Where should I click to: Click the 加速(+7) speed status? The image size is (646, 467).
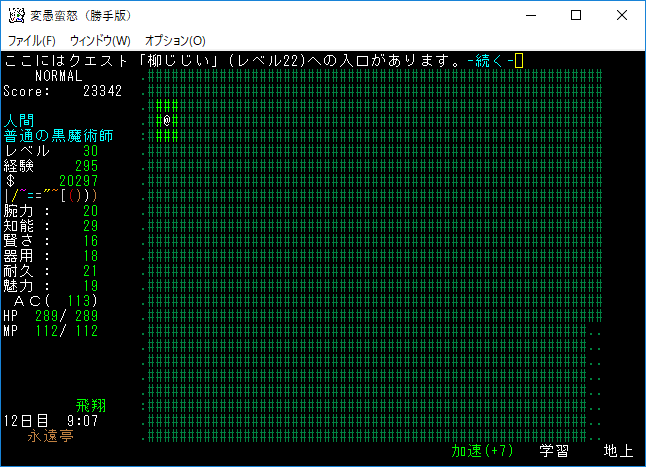coord(482,451)
